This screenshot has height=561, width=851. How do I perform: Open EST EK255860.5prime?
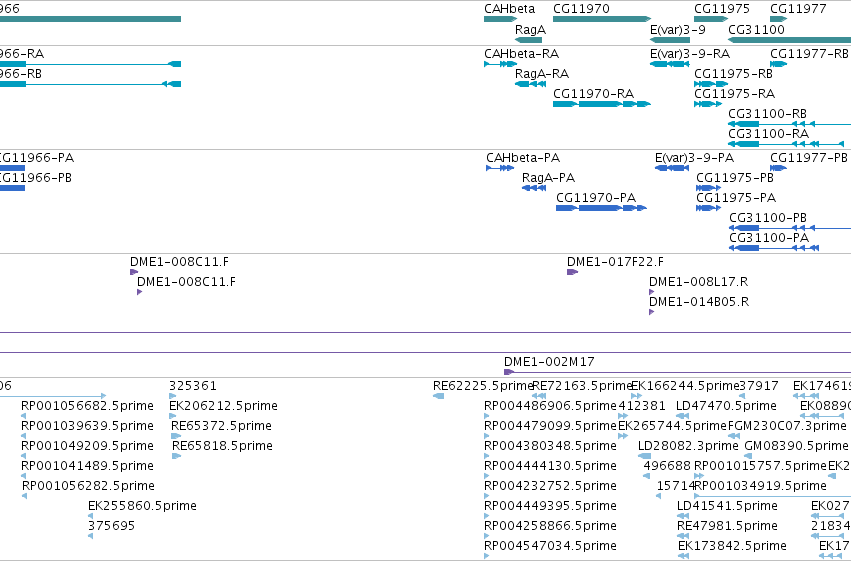tap(91, 516)
